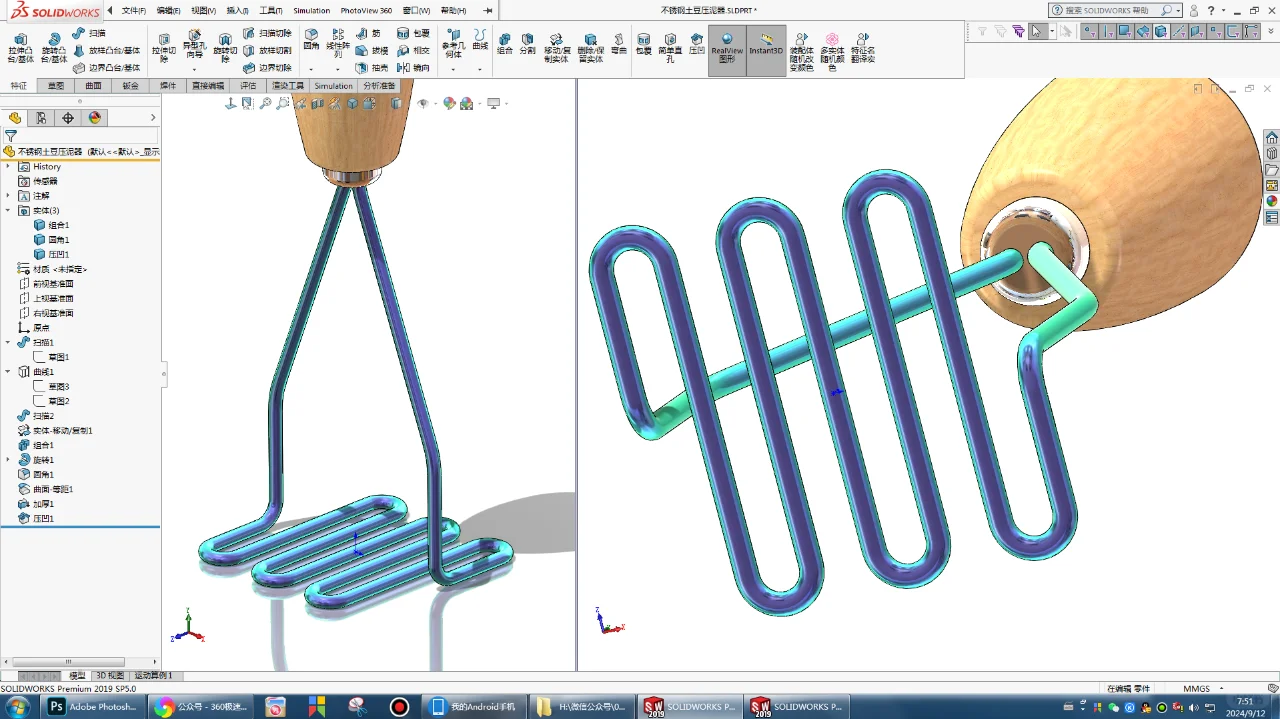The width and height of the screenshot is (1280, 719).
Task: Switch to the 运动算例1 motion study tab
Action: (x=154, y=675)
